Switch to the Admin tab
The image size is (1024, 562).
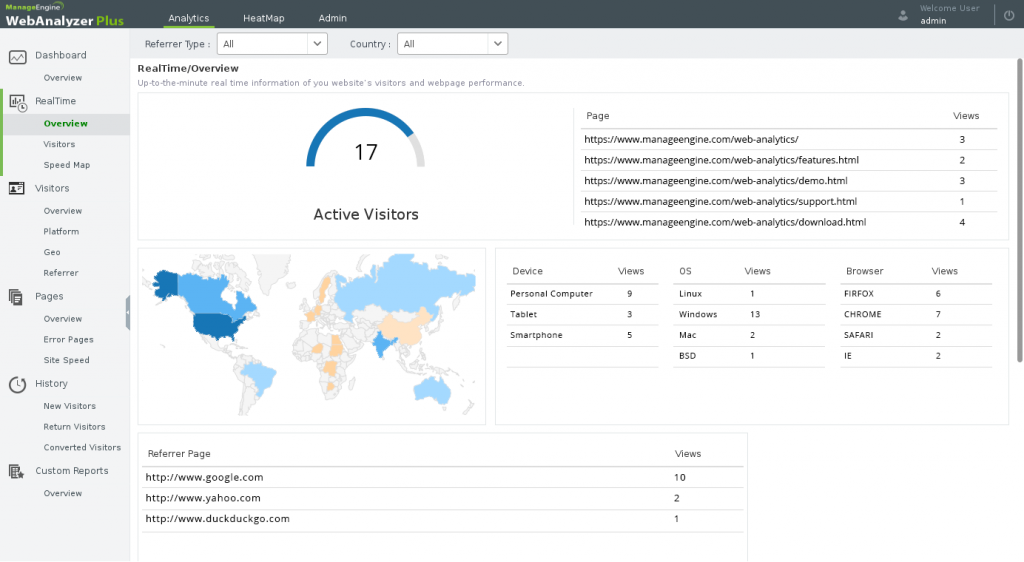(x=332, y=18)
